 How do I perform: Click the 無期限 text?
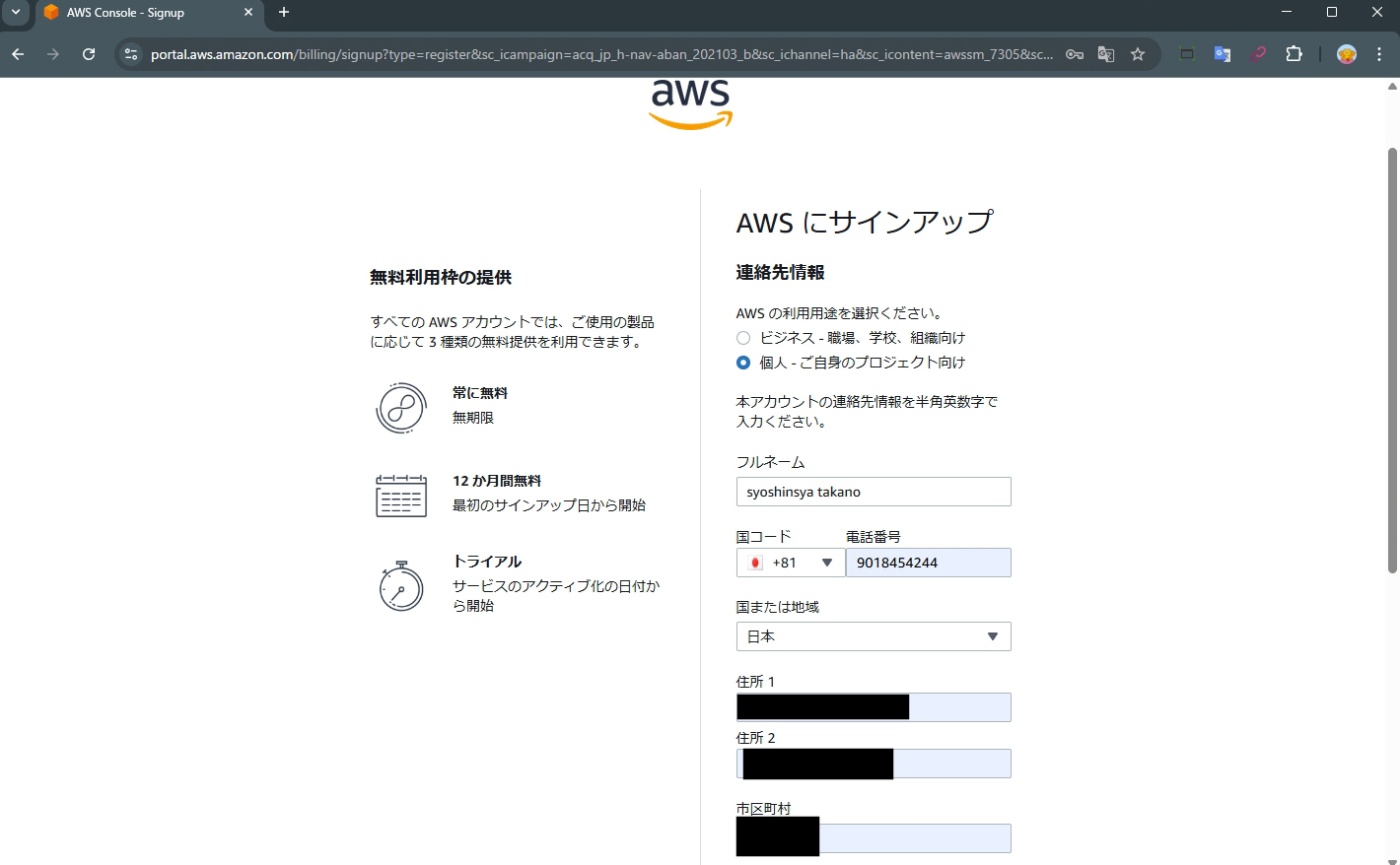(473, 418)
